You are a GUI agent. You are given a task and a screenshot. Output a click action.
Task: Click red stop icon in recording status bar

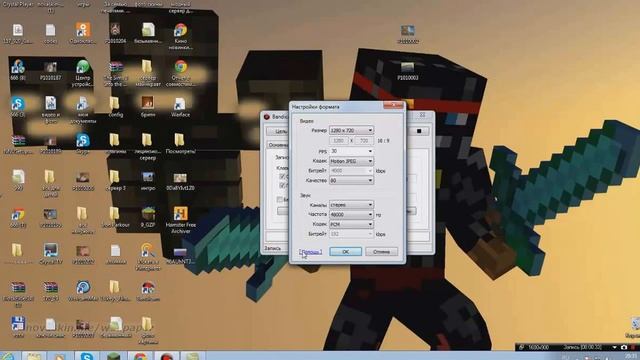[634, 347]
